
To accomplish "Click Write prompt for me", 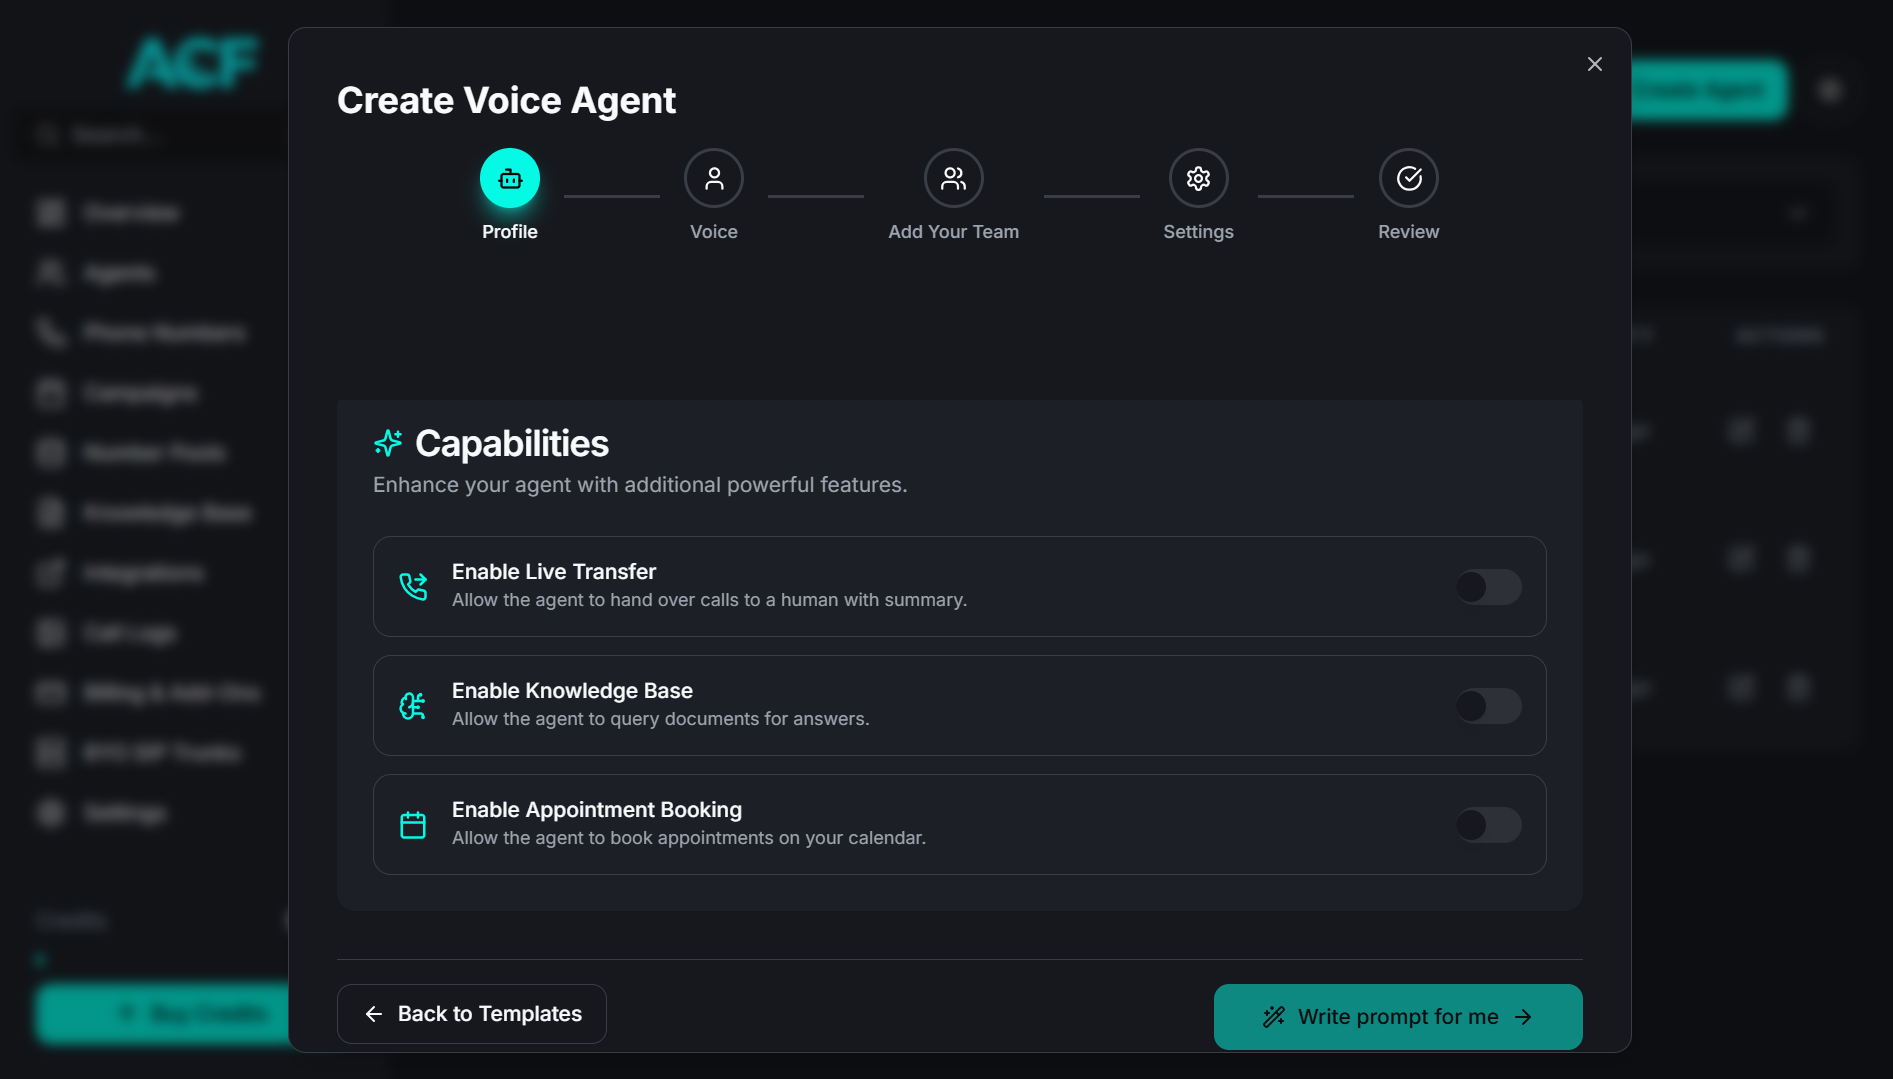I will 1397,1016.
